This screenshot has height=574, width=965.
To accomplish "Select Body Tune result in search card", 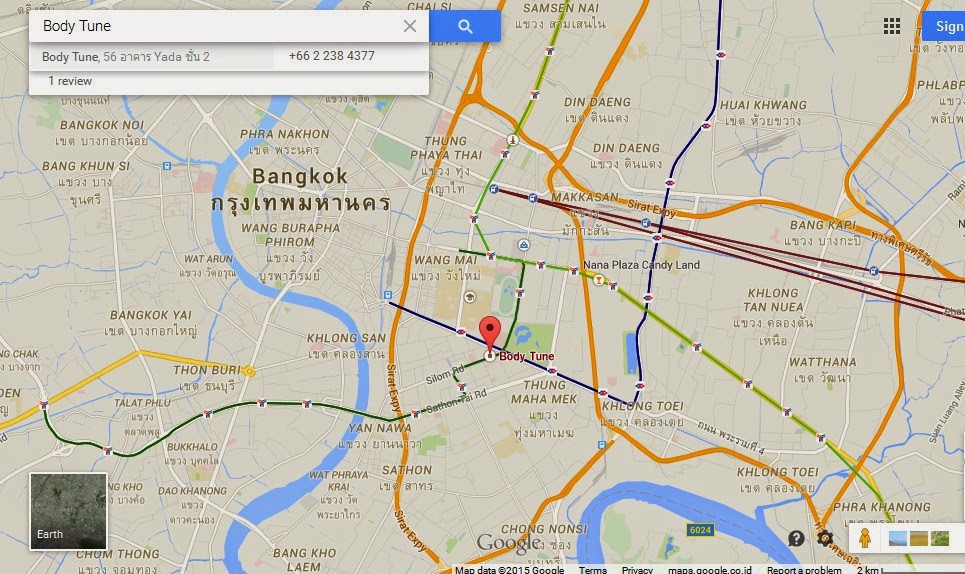I will pos(126,57).
